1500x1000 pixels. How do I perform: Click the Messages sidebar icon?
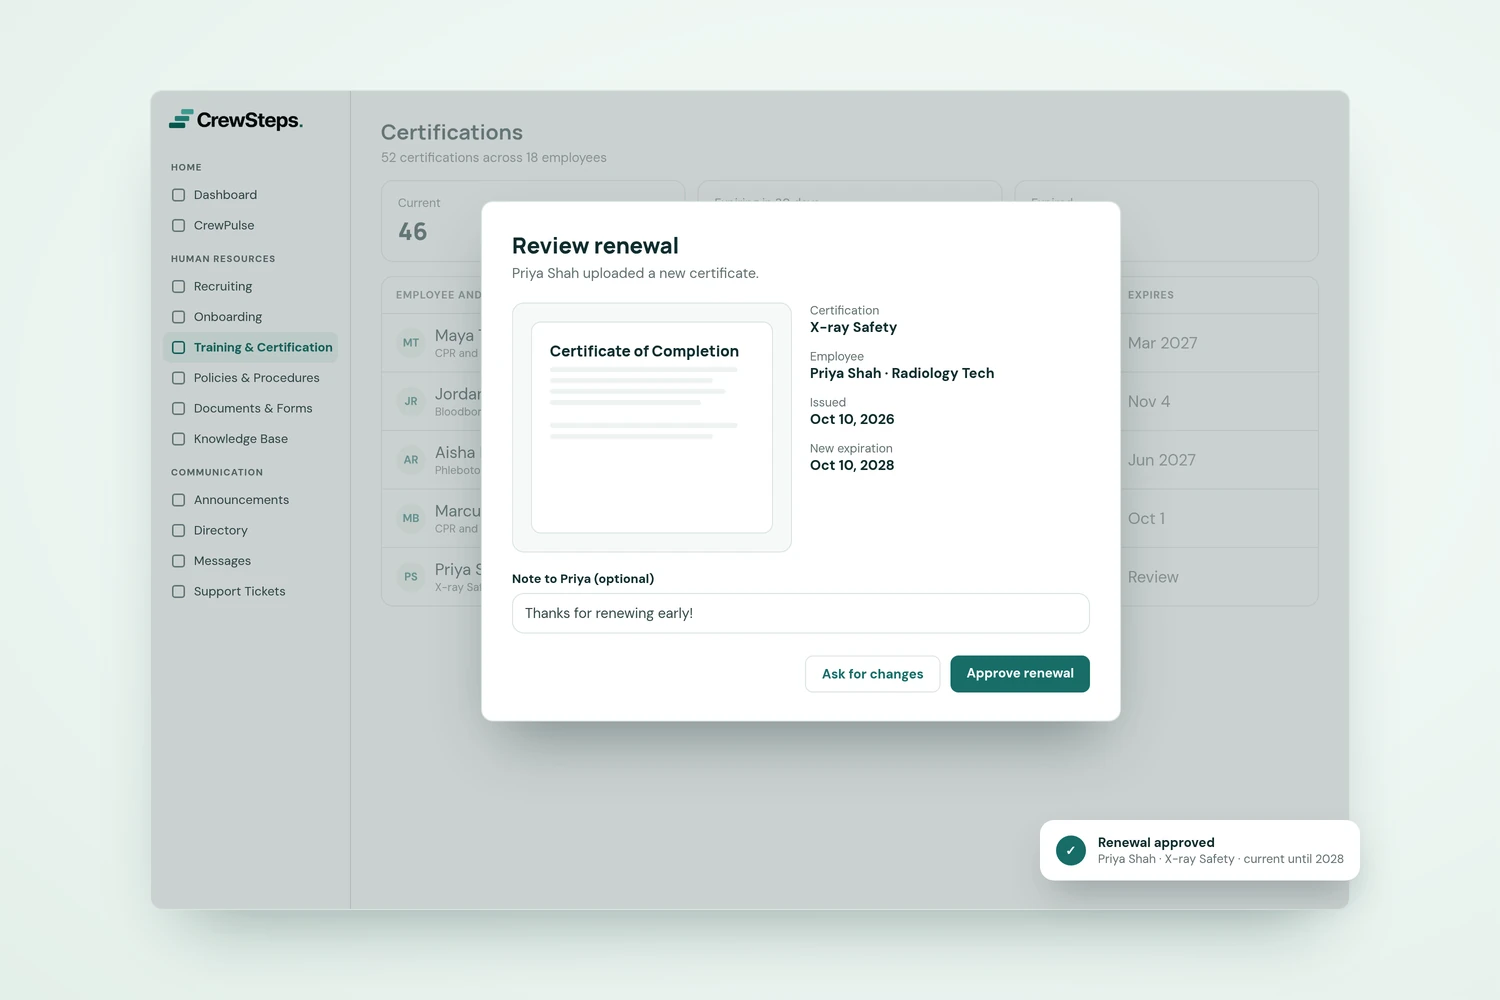pyautogui.click(x=178, y=561)
